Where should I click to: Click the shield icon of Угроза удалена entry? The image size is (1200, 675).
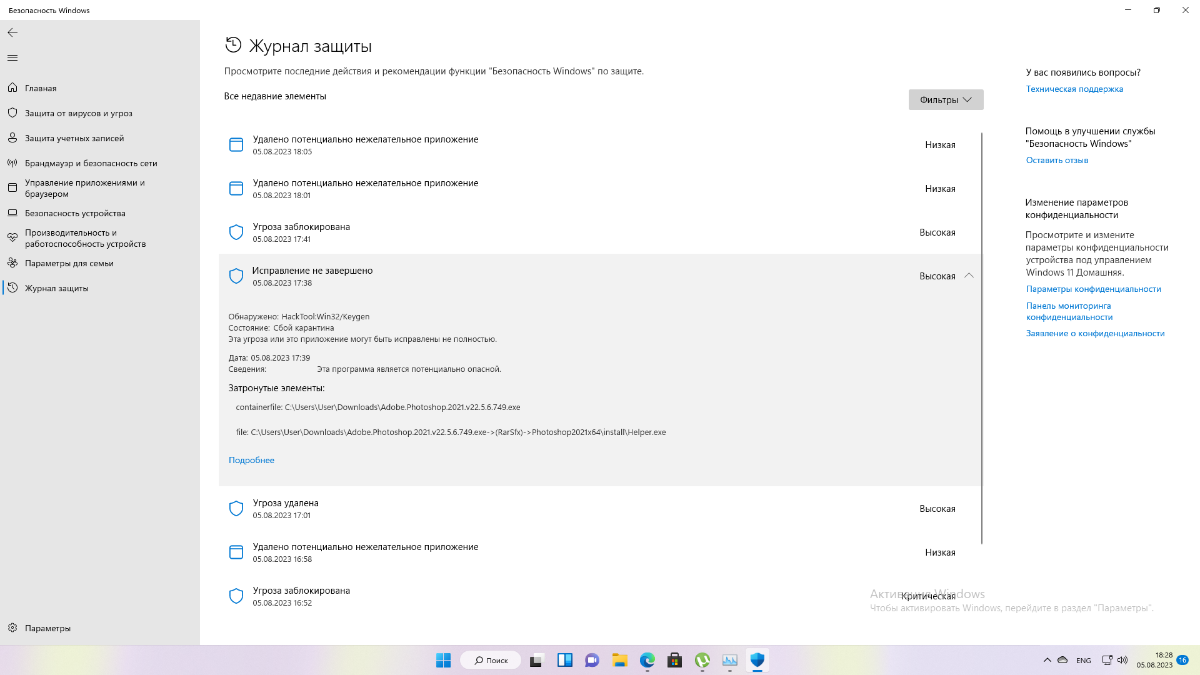237,508
